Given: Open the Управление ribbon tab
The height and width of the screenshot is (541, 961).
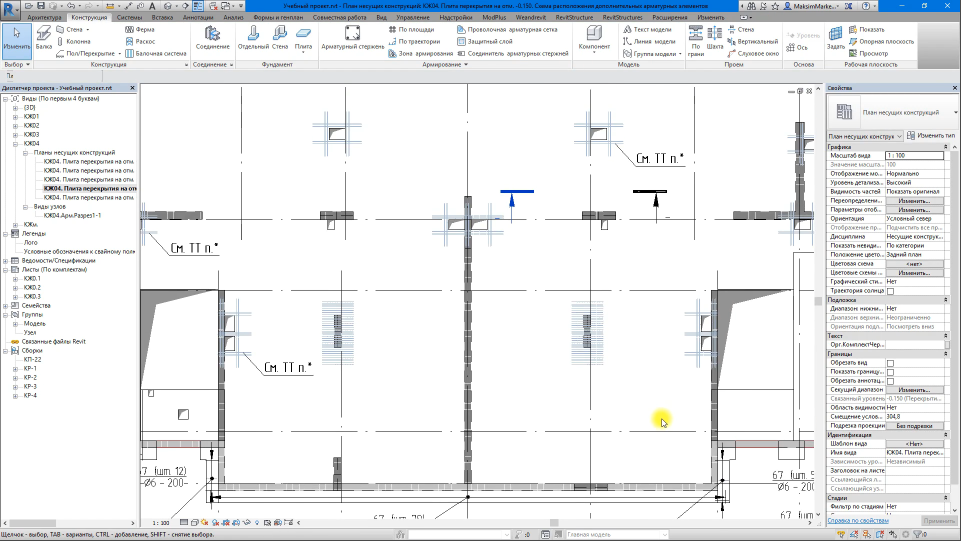Looking at the screenshot, I should (412, 18).
